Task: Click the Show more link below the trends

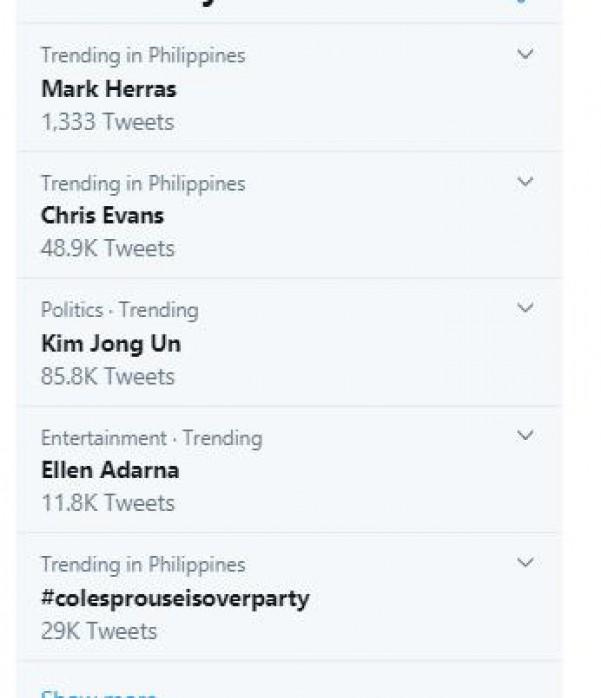Action: pyautogui.click(x=98, y=692)
